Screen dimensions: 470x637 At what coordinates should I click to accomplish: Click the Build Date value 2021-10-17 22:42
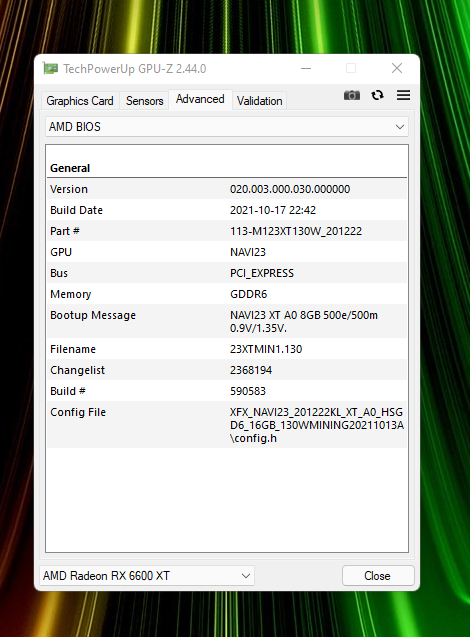[273, 210]
